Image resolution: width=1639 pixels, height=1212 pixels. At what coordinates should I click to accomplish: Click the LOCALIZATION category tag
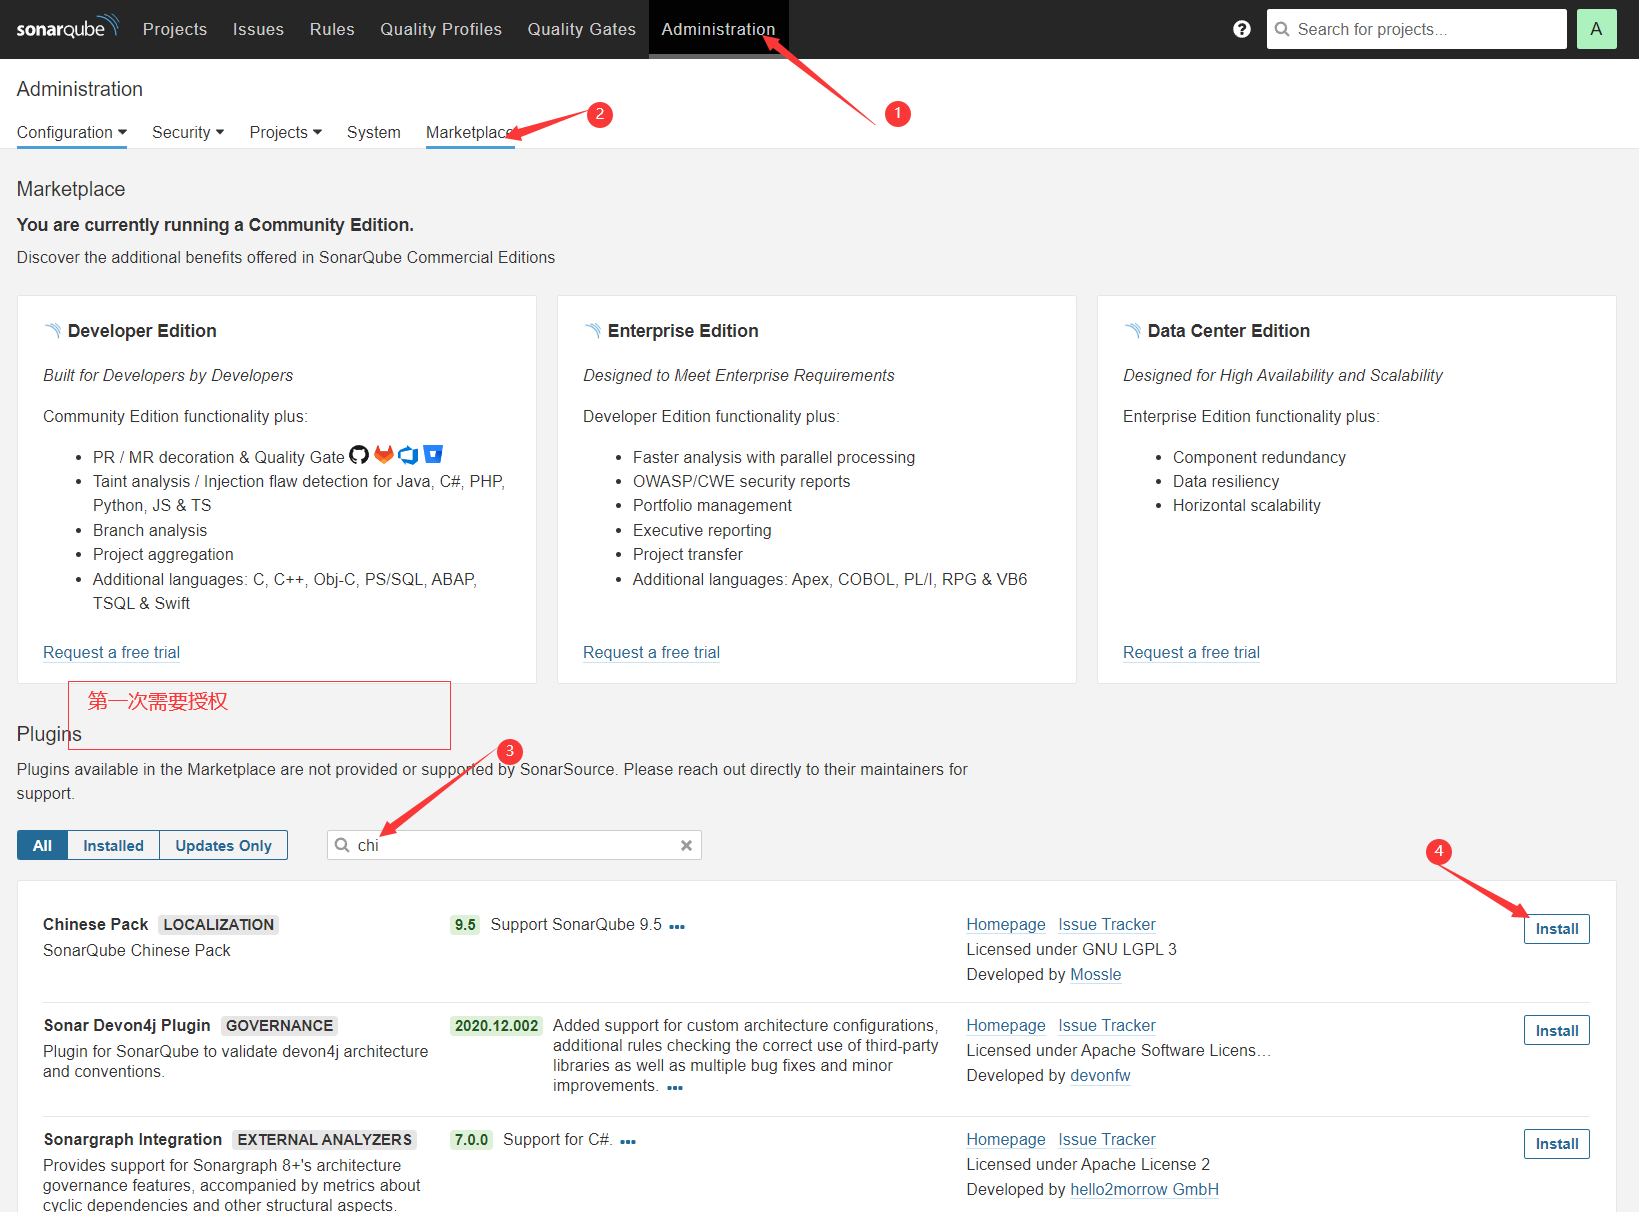219,924
